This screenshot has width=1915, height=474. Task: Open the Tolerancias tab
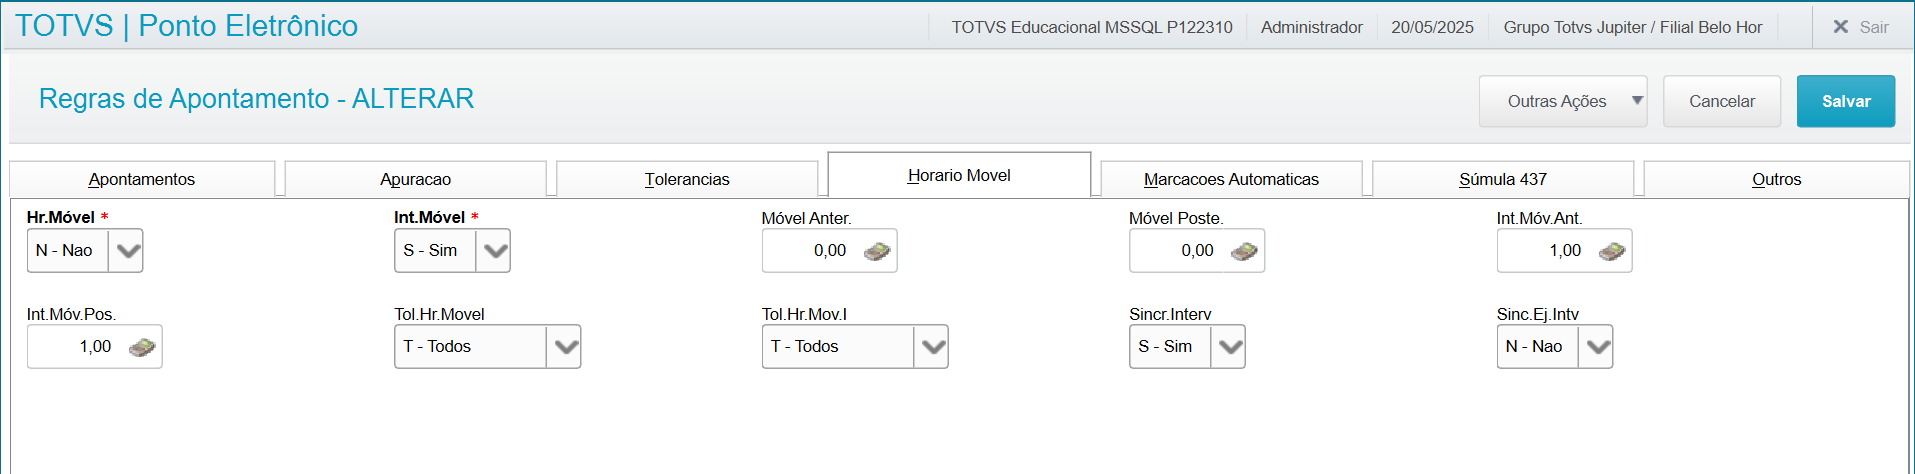[687, 179]
